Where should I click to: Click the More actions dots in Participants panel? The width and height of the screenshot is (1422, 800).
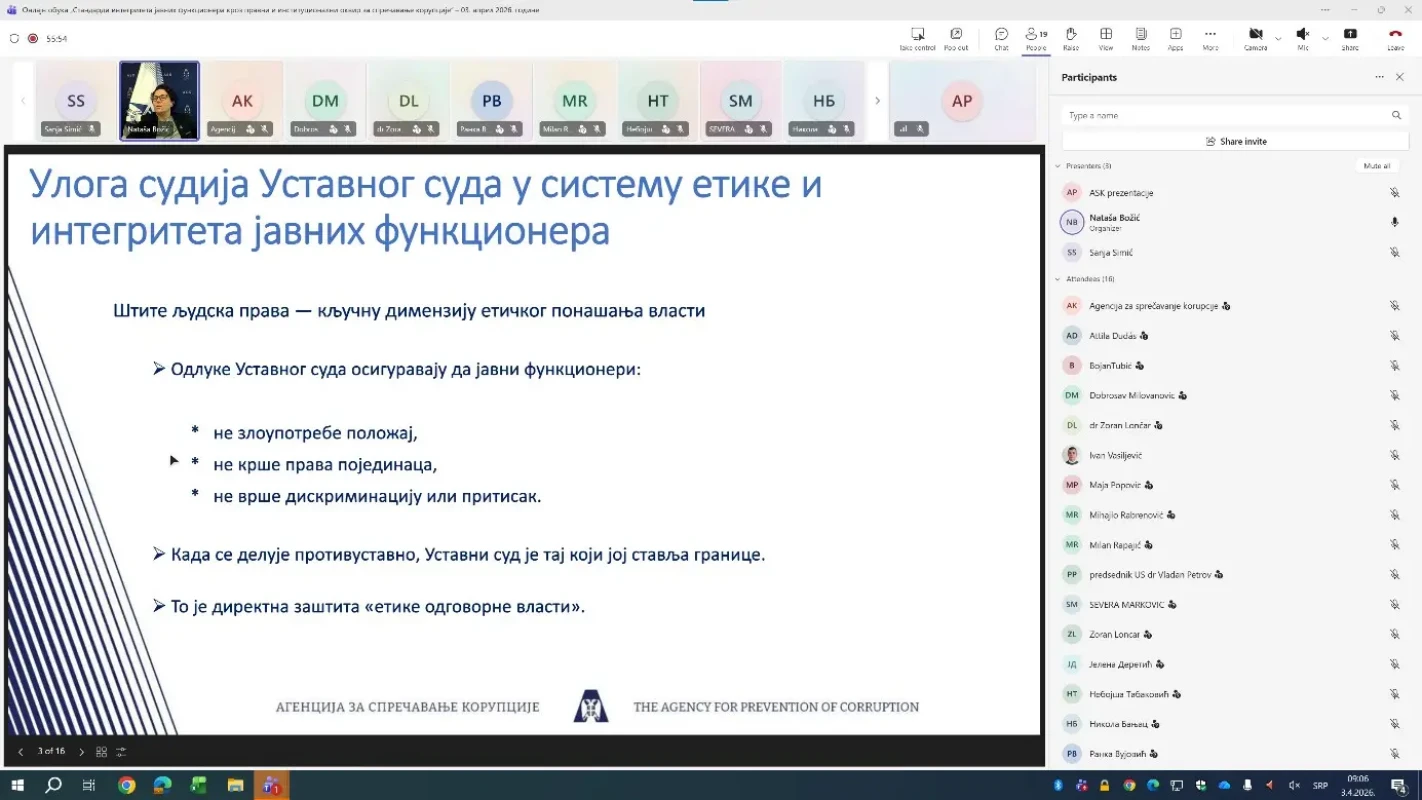click(1379, 76)
